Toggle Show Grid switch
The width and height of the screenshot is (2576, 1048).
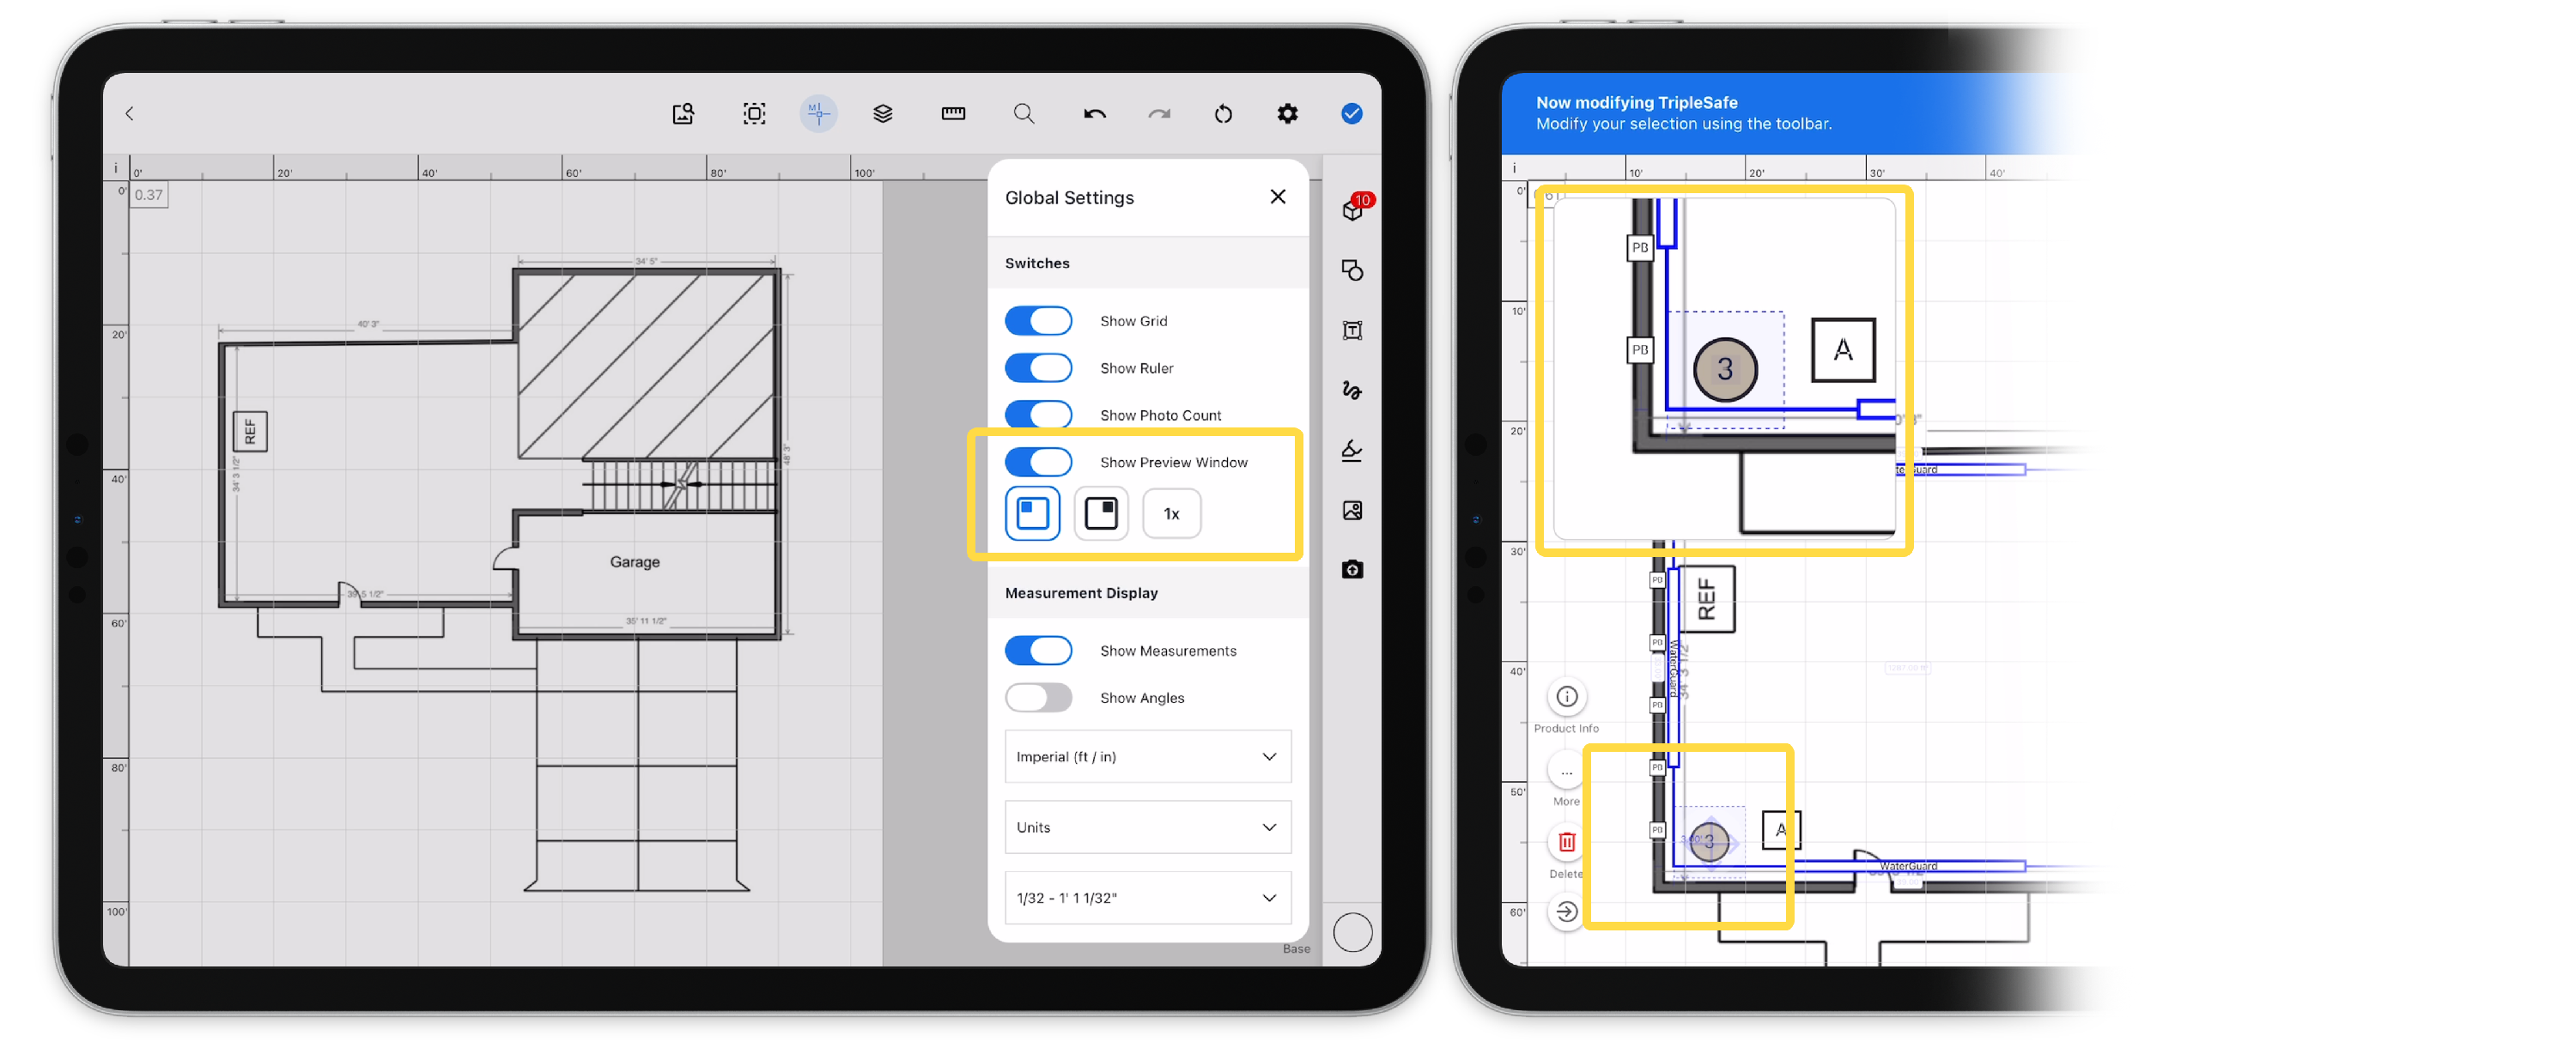[1038, 321]
